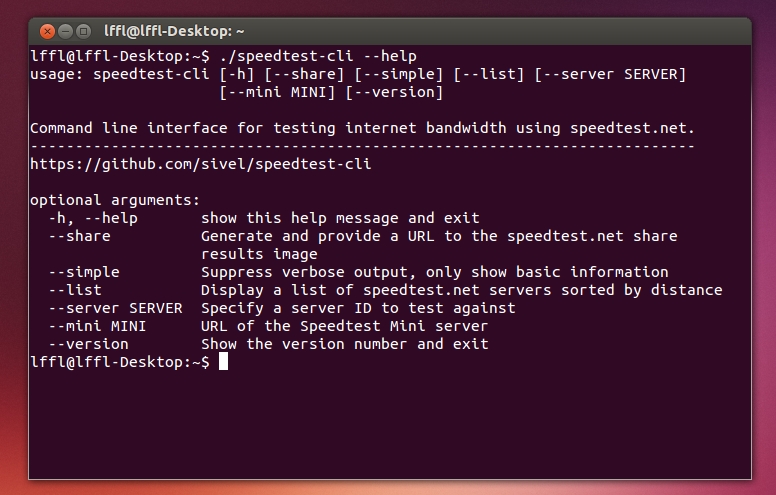Click the --share option in arguments list

click(79, 236)
